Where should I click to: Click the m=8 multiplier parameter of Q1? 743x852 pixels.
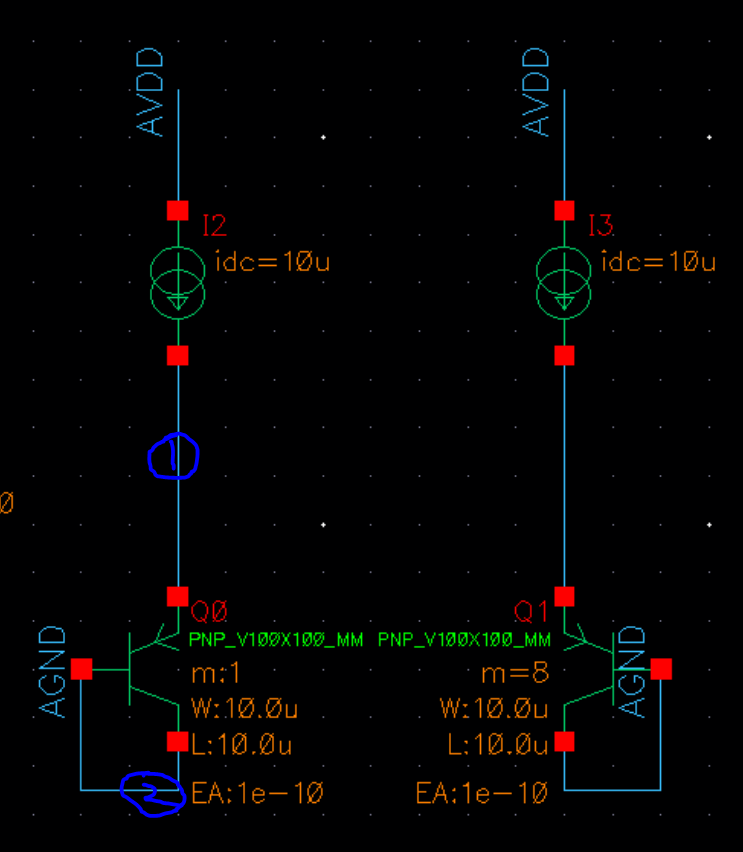pyautogui.click(x=515, y=674)
